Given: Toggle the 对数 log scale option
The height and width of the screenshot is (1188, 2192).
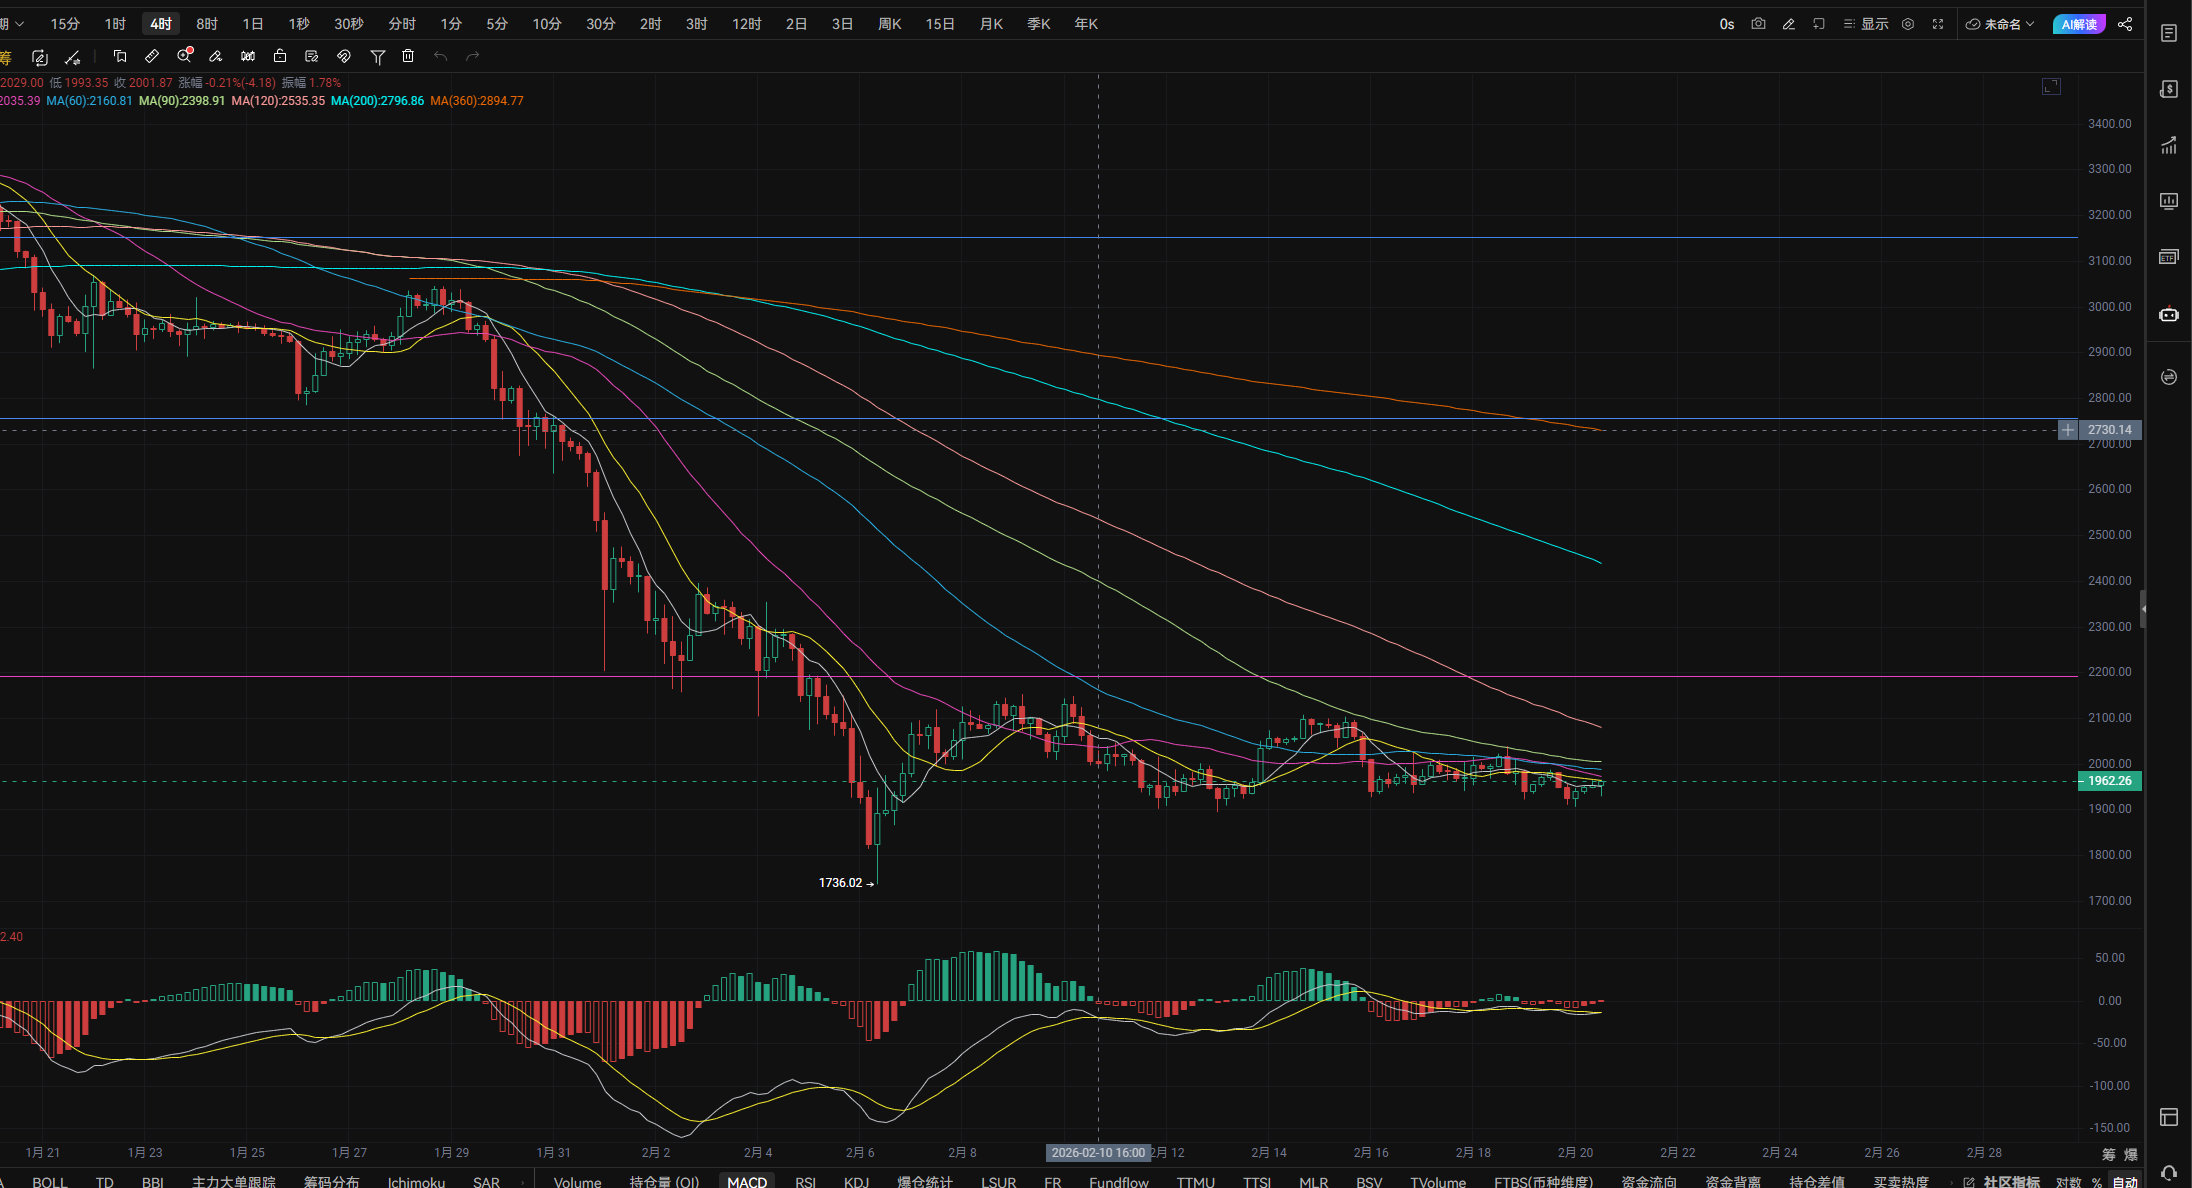Looking at the screenshot, I should [x=2068, y=1182].
